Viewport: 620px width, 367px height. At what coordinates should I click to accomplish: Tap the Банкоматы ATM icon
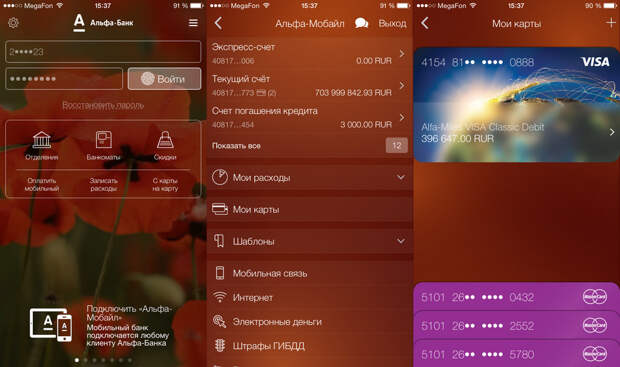pos(104,140)
